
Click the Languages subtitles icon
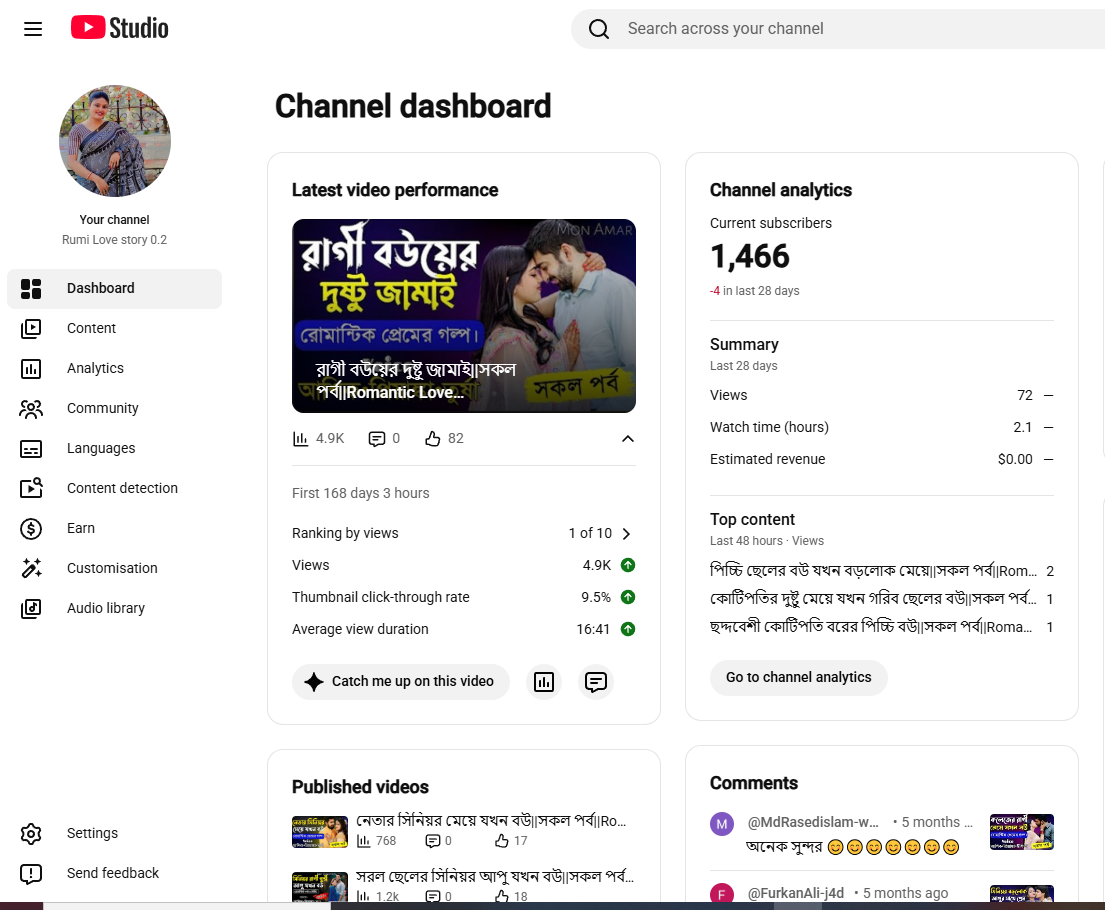click(x=31, y=449)
